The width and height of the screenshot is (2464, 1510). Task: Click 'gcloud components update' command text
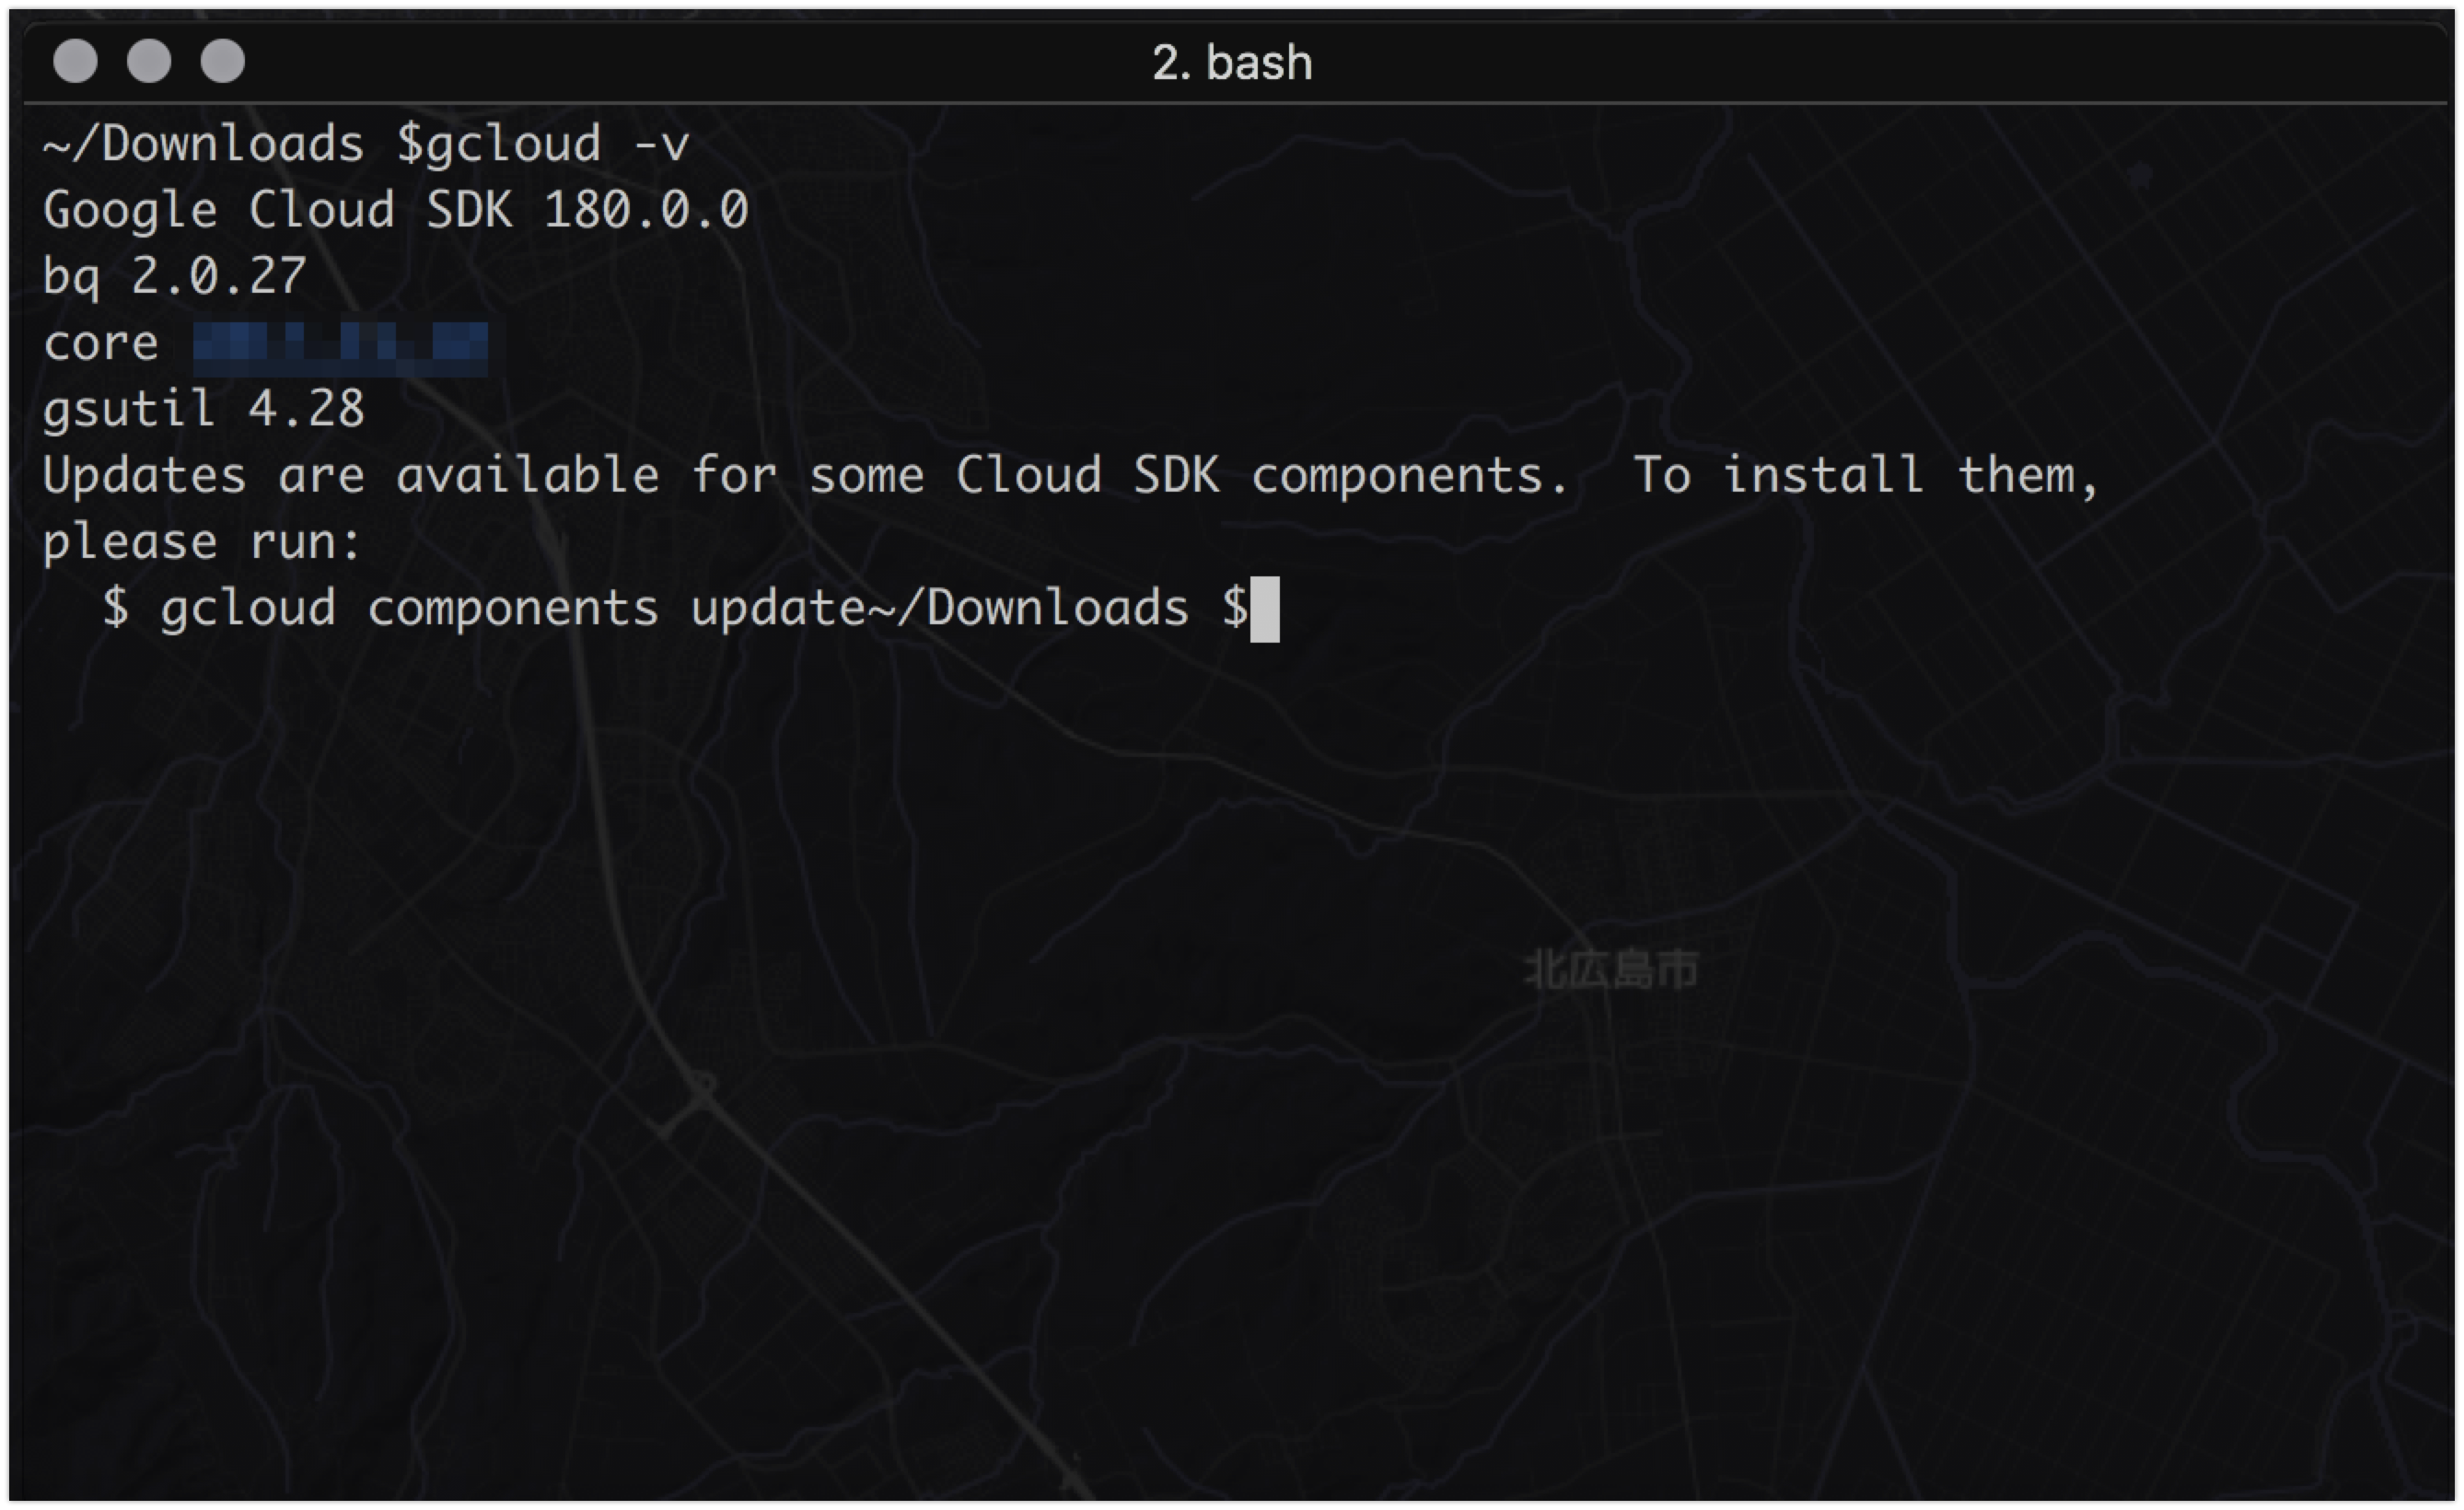coord(513,608)
